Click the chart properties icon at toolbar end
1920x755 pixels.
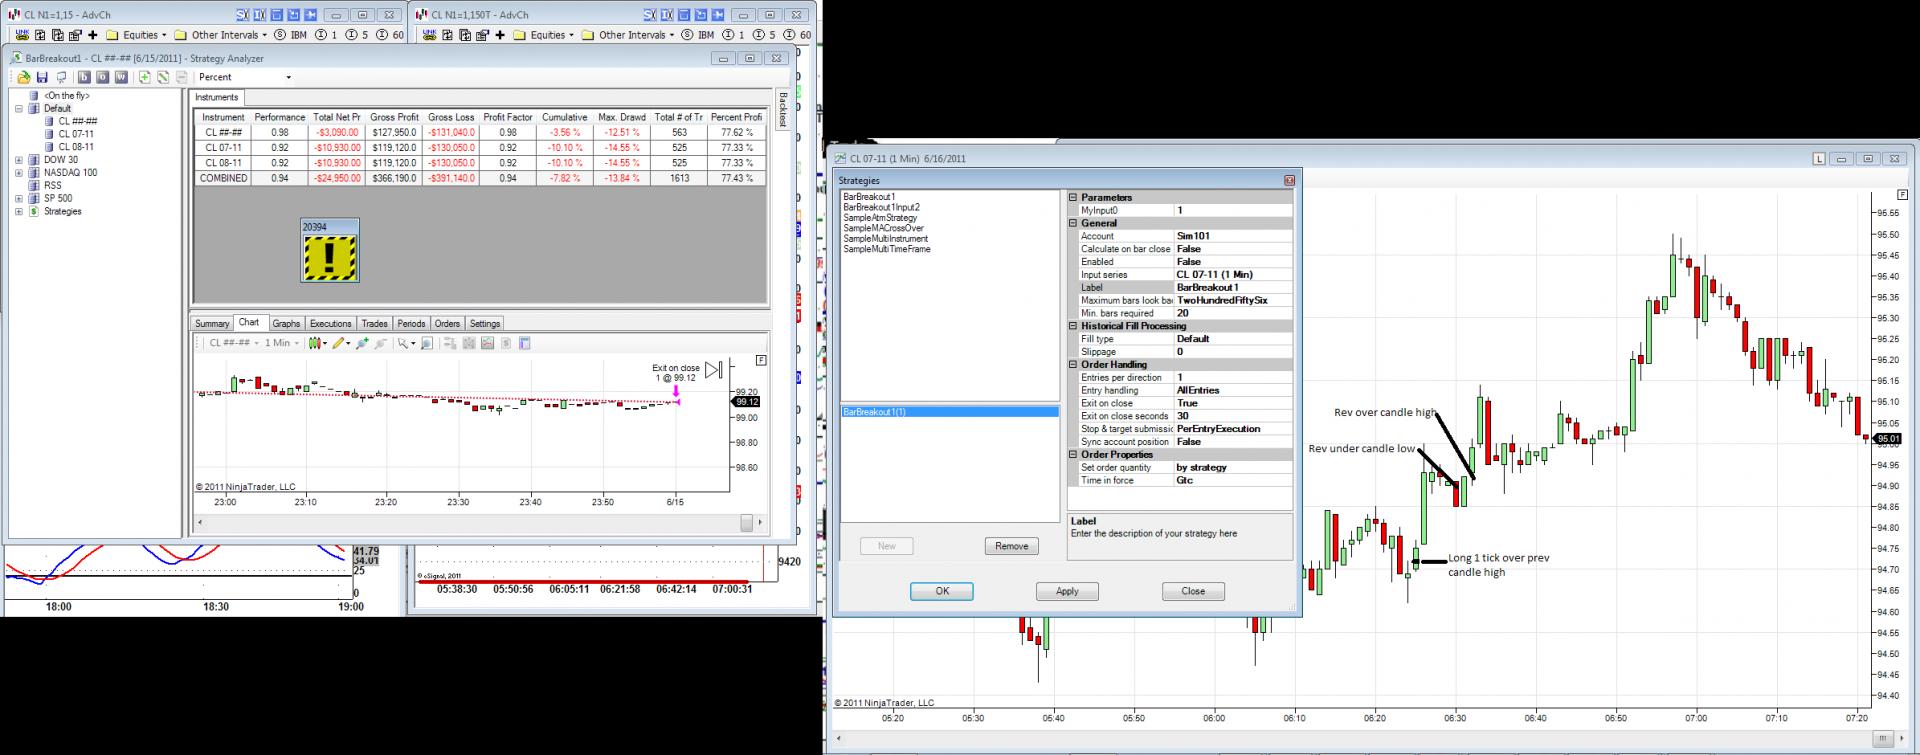pos(525,343)
